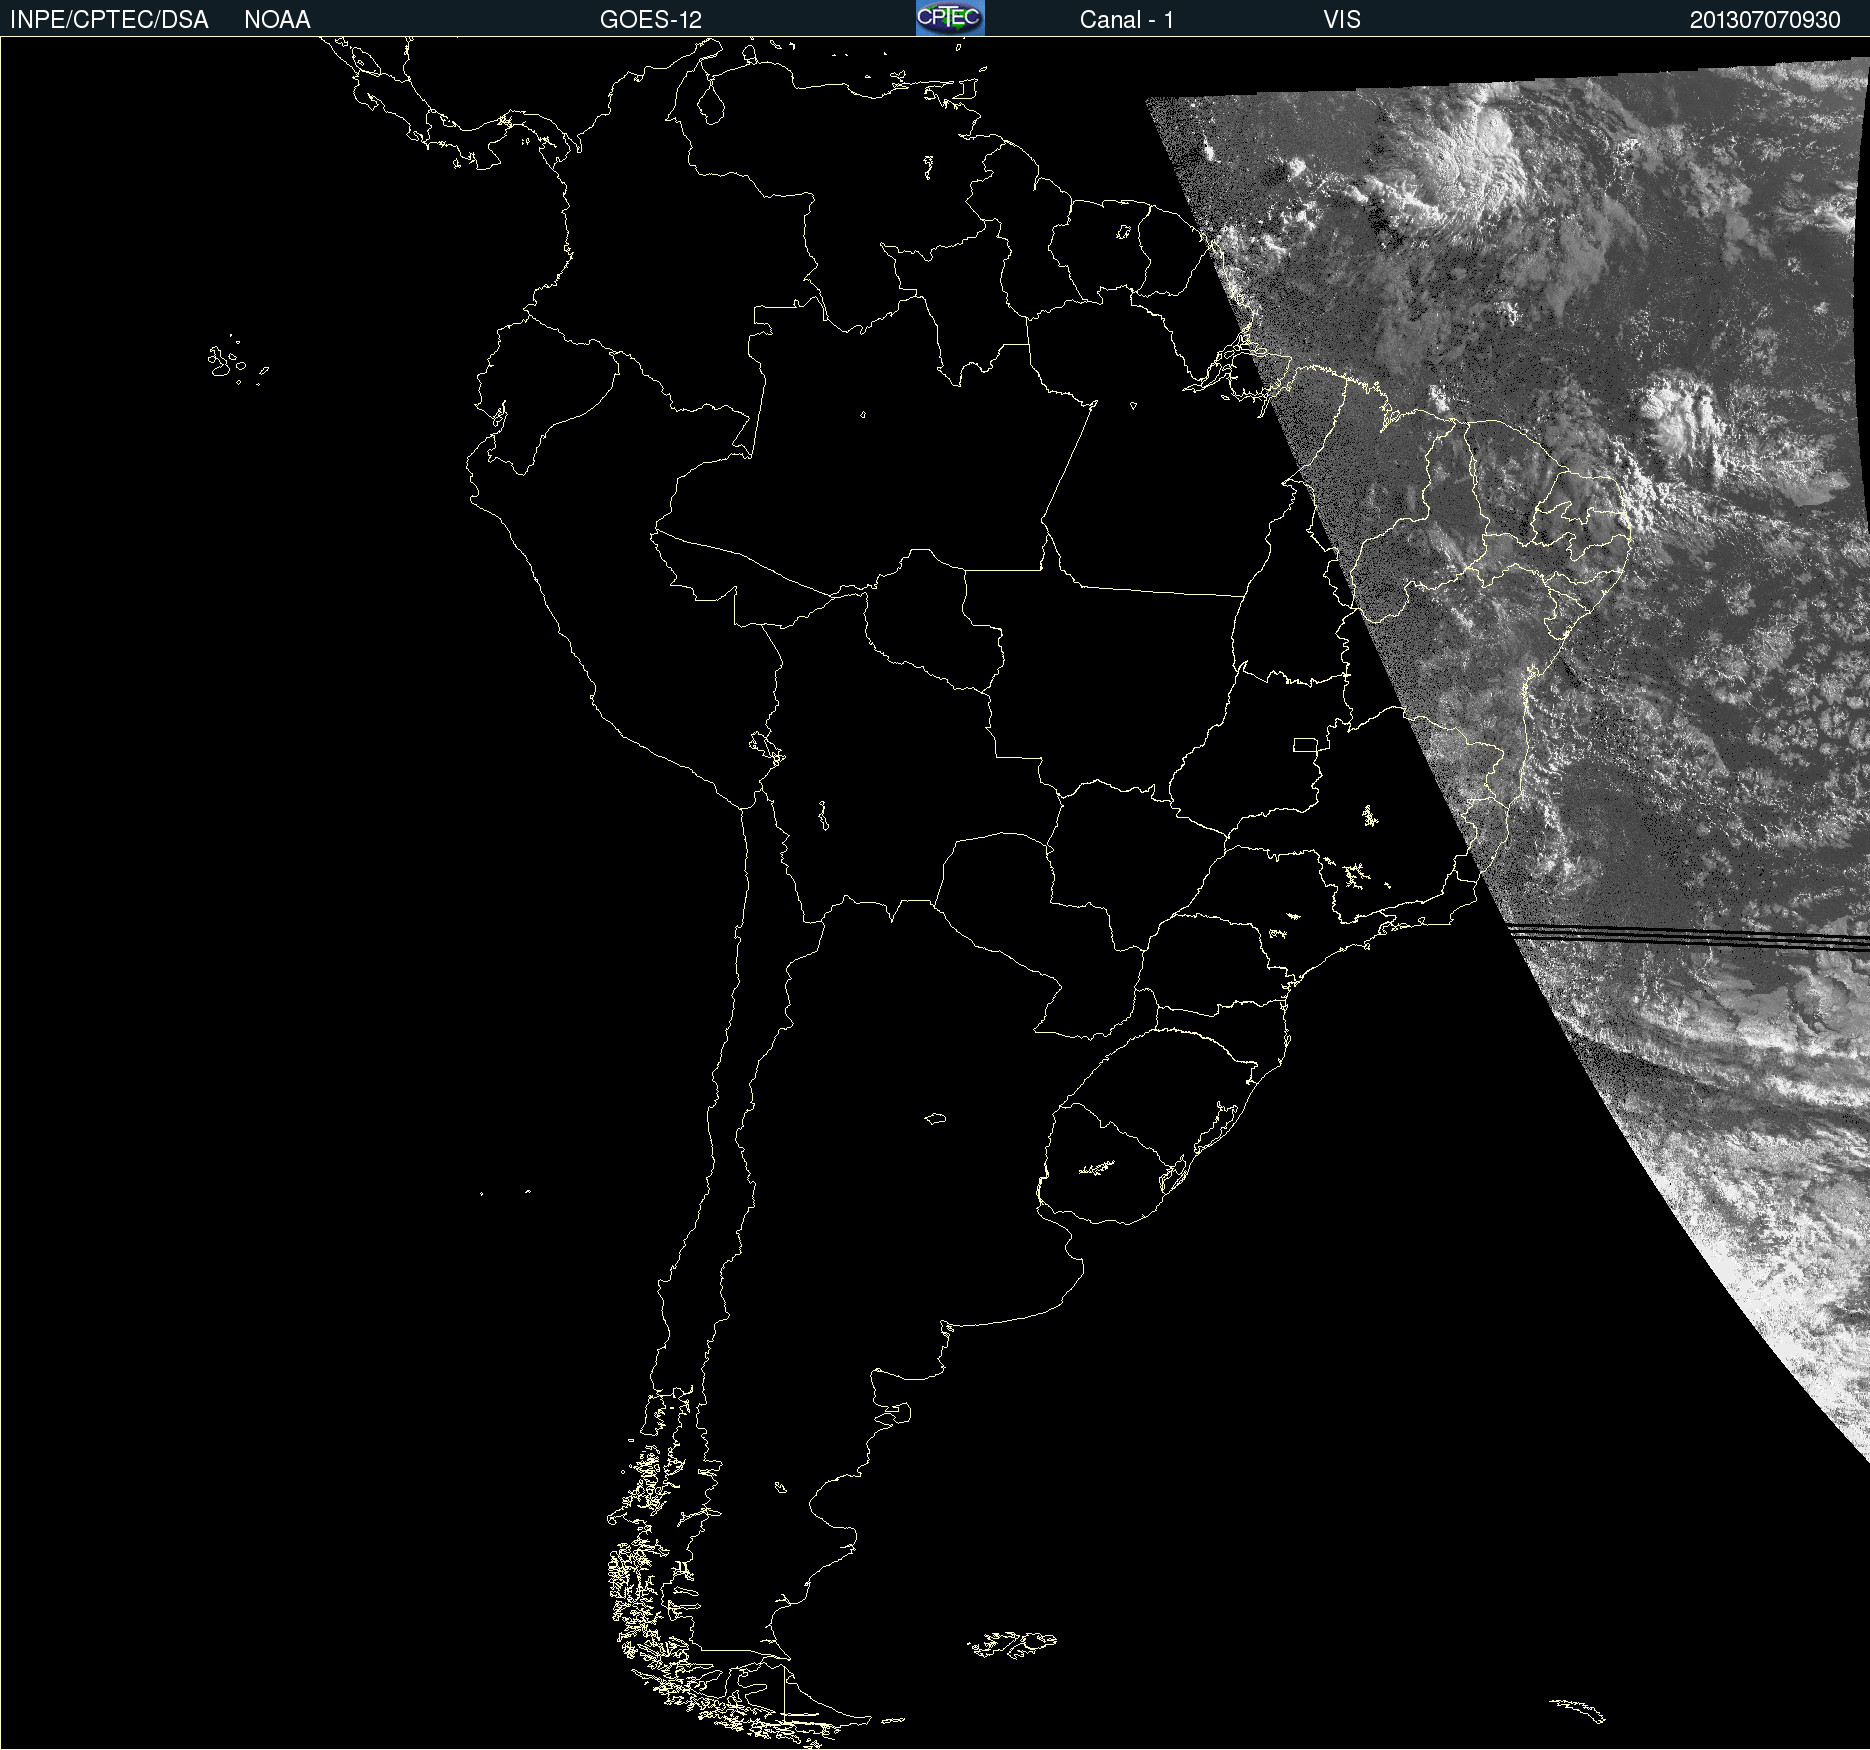This screenshot has height=1750, width=1870.
Task: Click the 201307070930 timestamp
Action: click(x=1765, y=20)
